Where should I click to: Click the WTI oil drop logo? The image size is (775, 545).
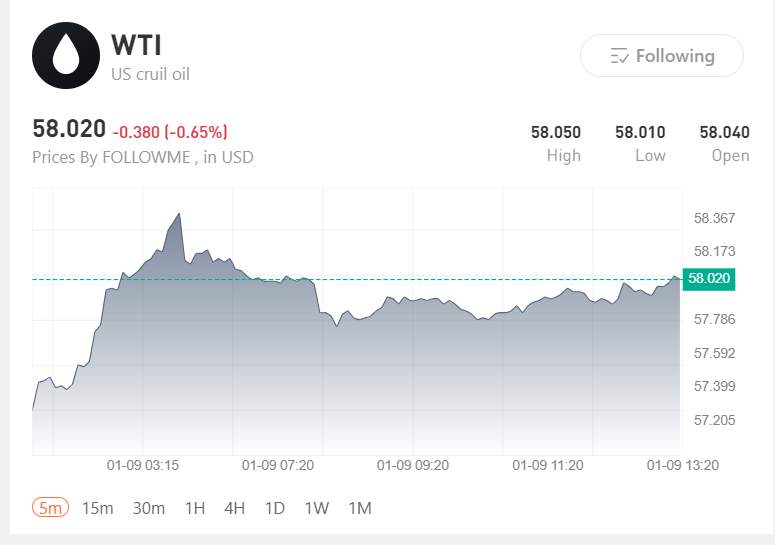(66, 56)
